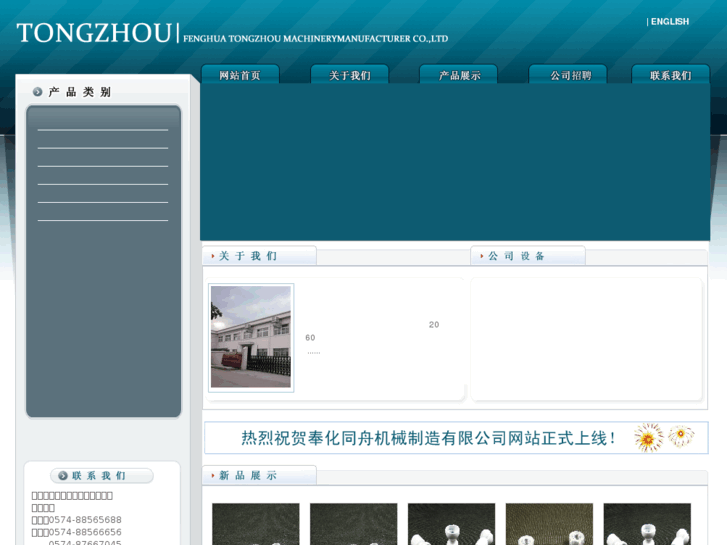The image size is (727, 545).
Task: Select fax number 0574-88566656
Action: point(85,532)
